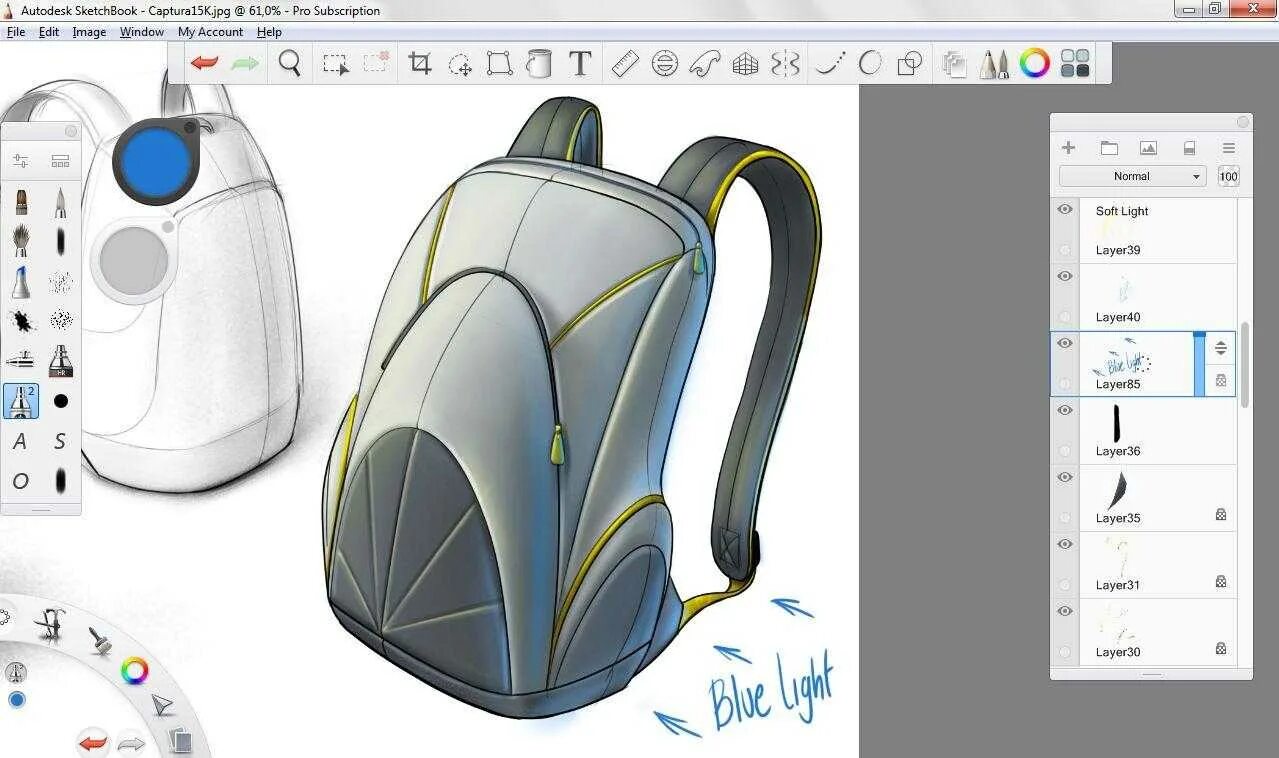The image size is (1279, 758).
Task: Toggle transparency lock on Layer35
Action: (x=1221, y=514)
